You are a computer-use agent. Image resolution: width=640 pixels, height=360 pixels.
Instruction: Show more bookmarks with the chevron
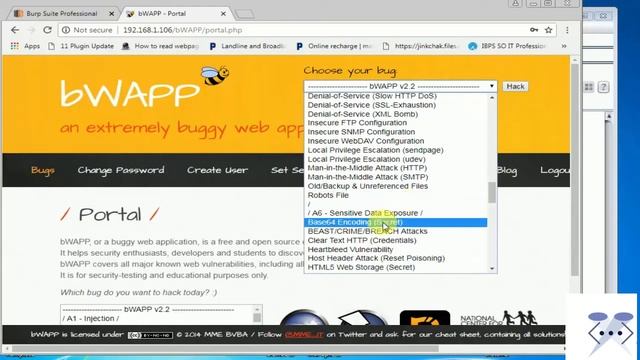coord(564,46)
